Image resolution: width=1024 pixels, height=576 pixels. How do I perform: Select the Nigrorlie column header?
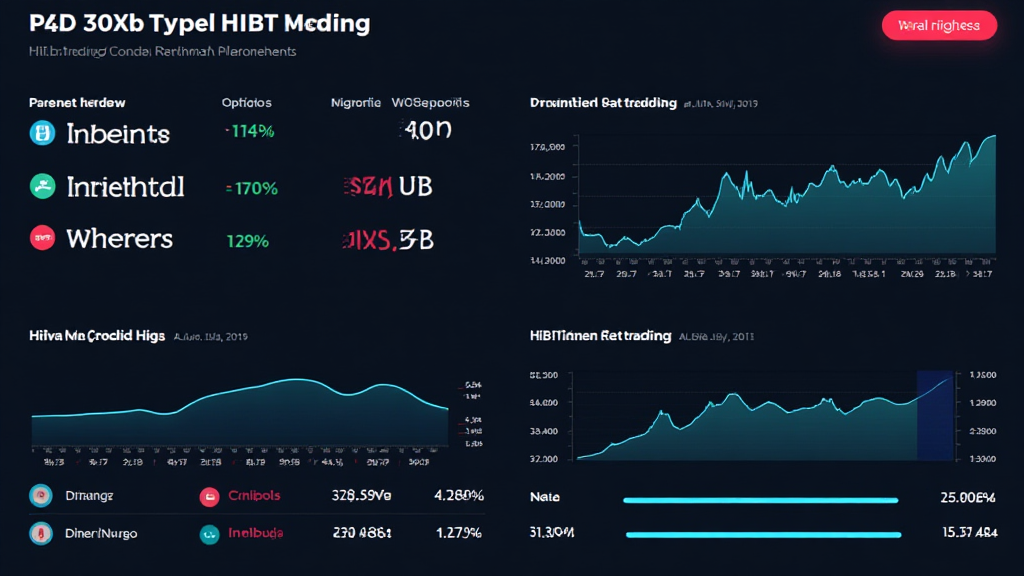tap(356, 103)
